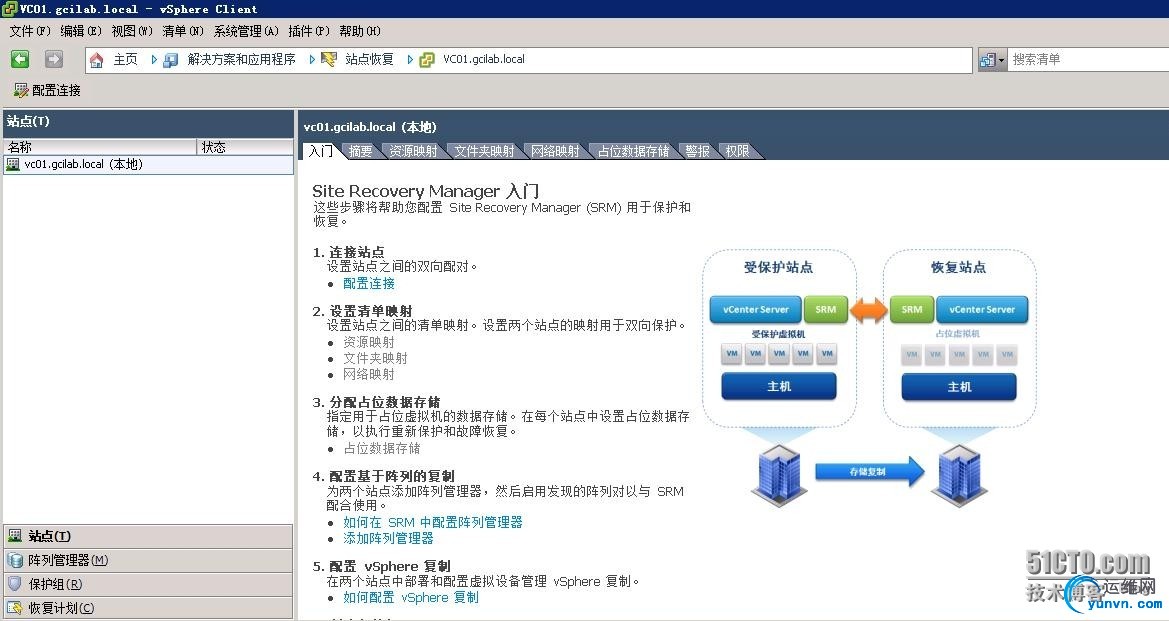This screenshot has width=1169, height=621.
Task: Switch to the 网络映射 tab
Action: pos(555,151)
